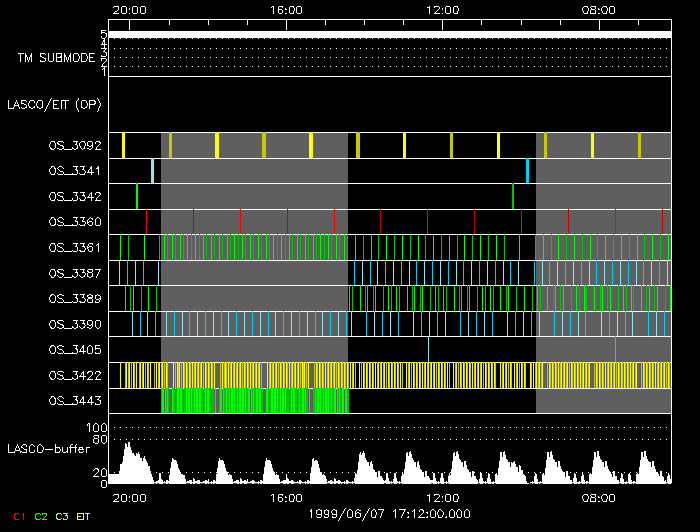Viewport: 700px width, 532px height.
Task: Click the 12:00 label on the top axis
Action: (443, 9)
